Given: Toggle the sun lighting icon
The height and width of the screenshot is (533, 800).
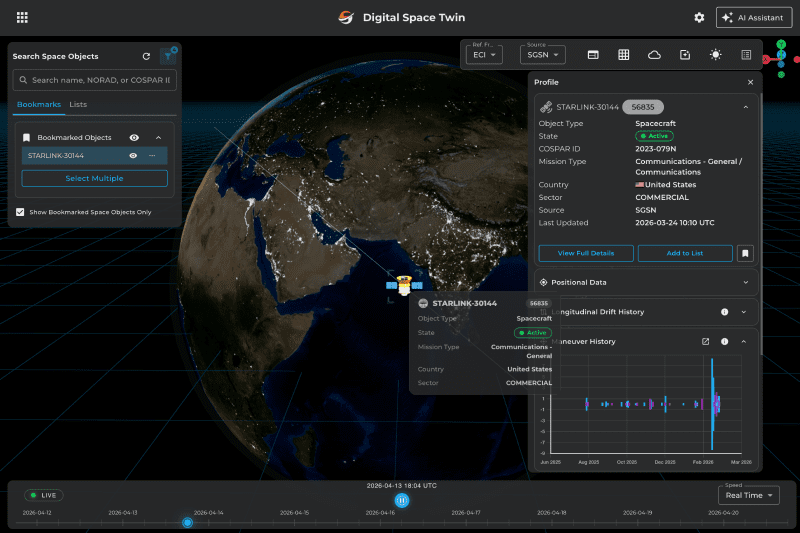Looking at the screenshot, I should (x=715, y=55).
